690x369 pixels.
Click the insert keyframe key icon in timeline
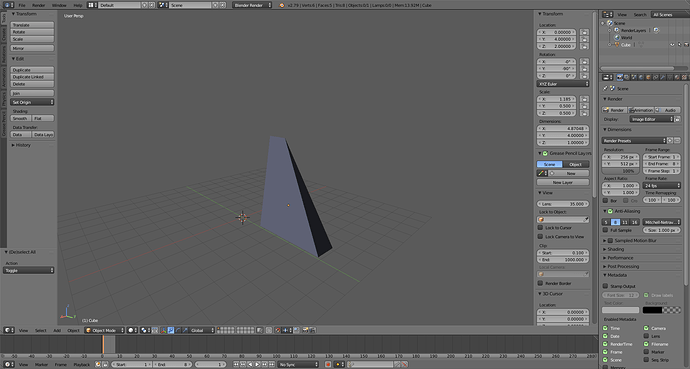pyautogui.click(x=396, y=364)
